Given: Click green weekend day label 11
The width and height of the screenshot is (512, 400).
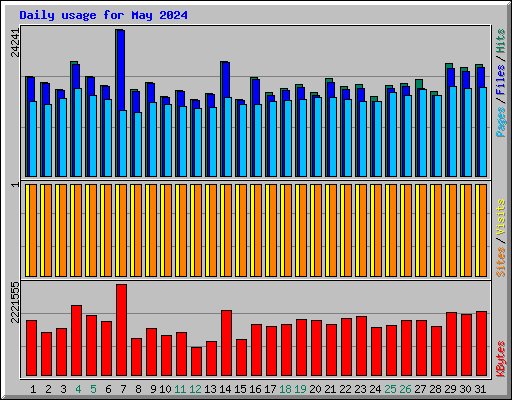Looking at the screenshot, I should [180, 389].
